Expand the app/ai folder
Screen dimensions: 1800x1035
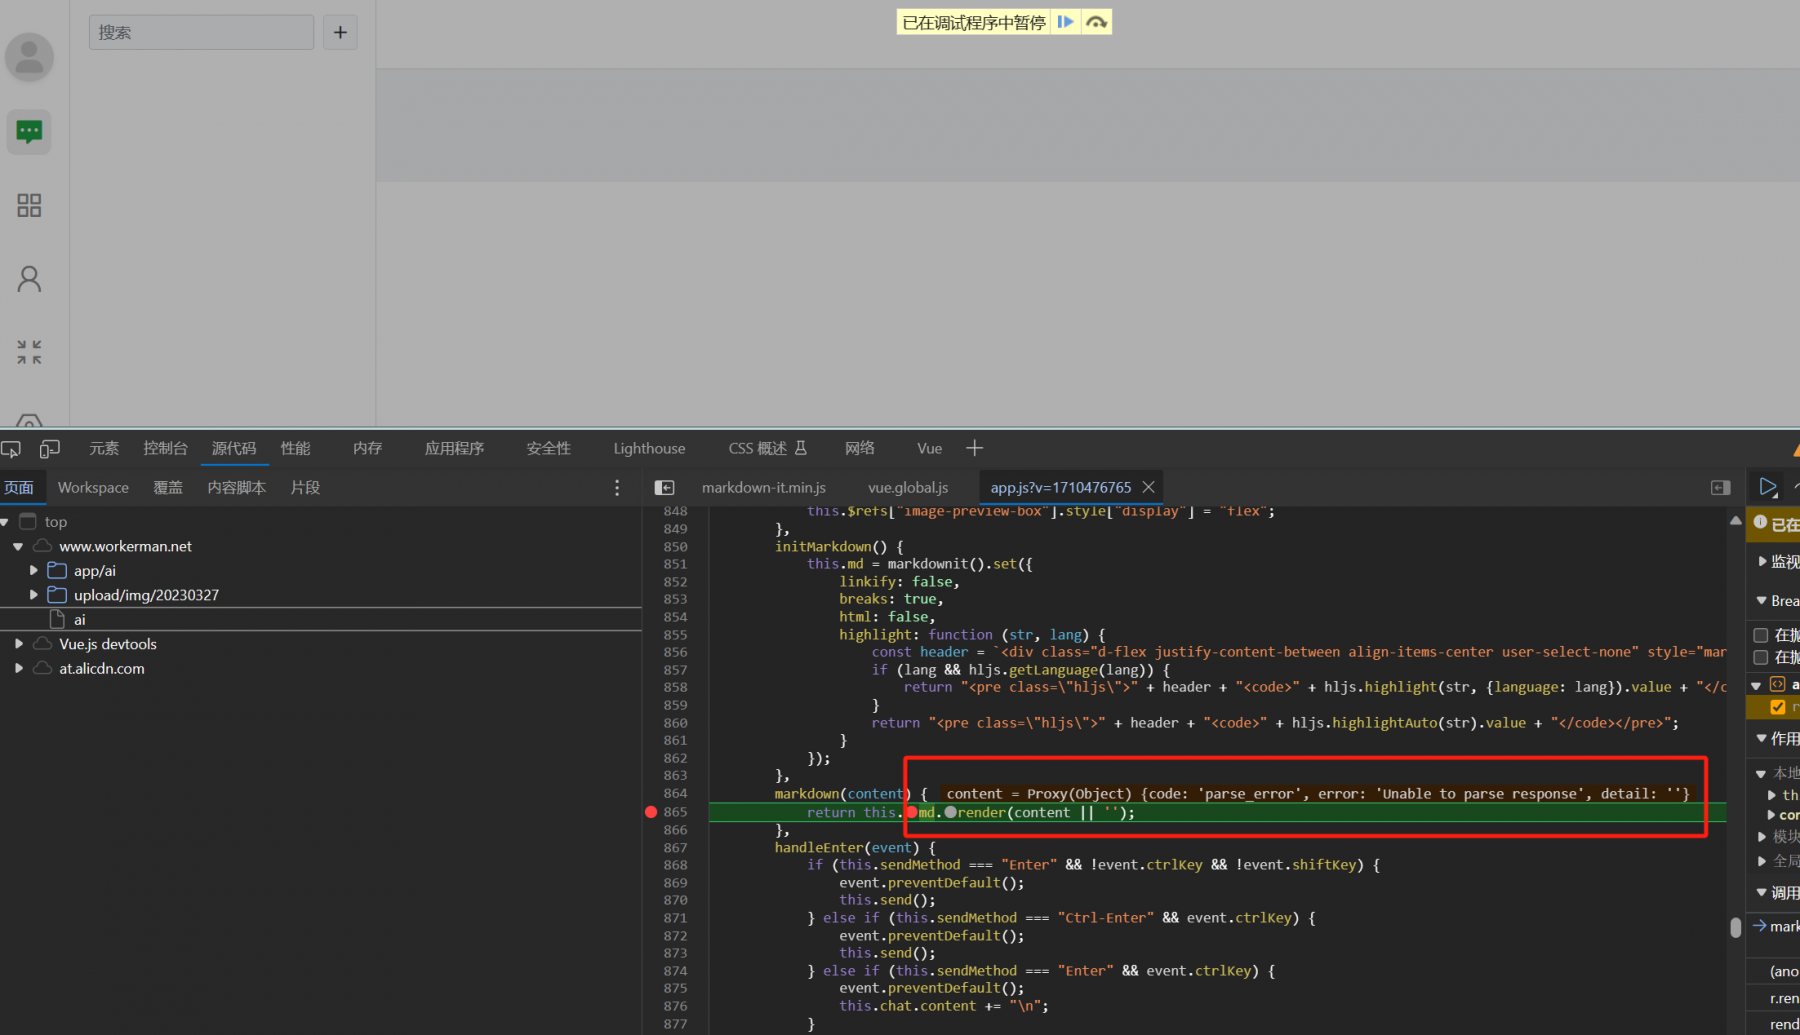[x=33, y=570]
